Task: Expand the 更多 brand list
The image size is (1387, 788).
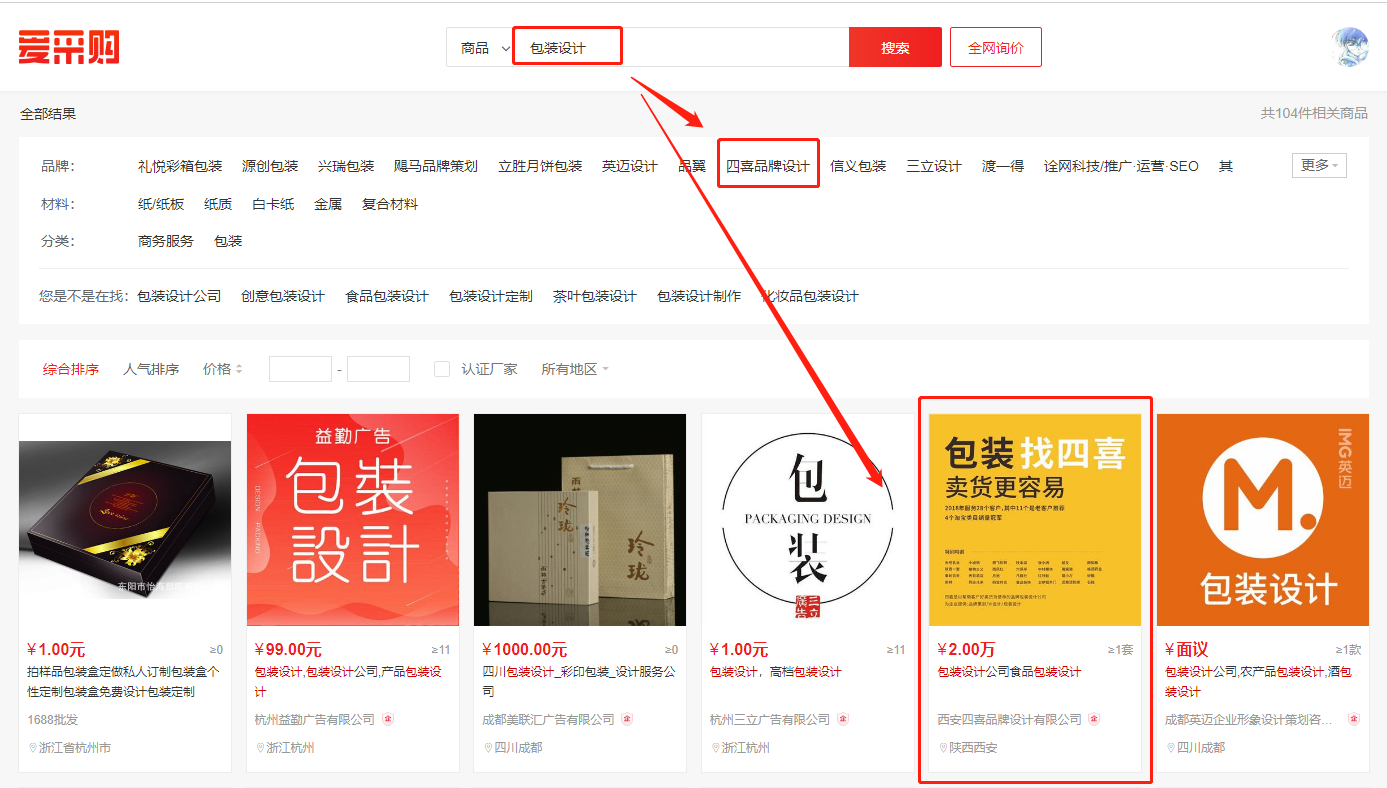Action: 1319,165
